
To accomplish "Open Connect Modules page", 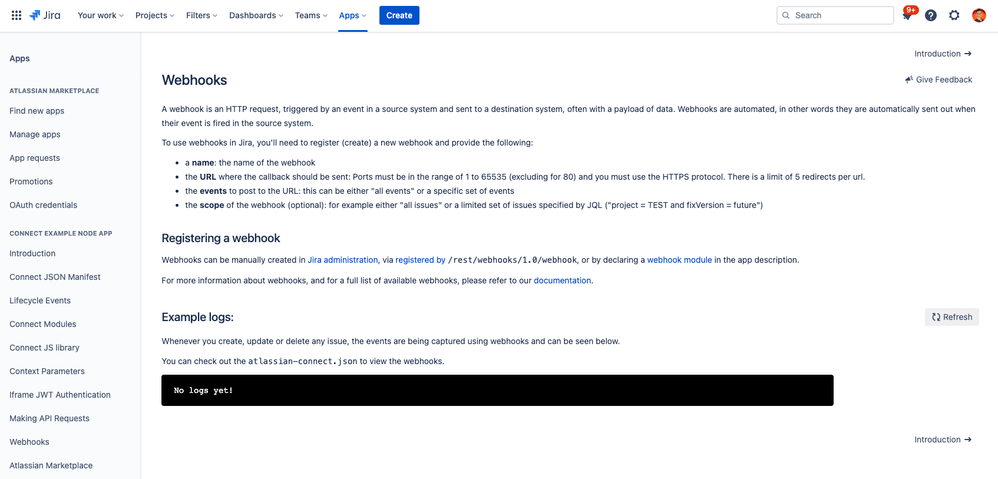I will click(x=43, y=324).
